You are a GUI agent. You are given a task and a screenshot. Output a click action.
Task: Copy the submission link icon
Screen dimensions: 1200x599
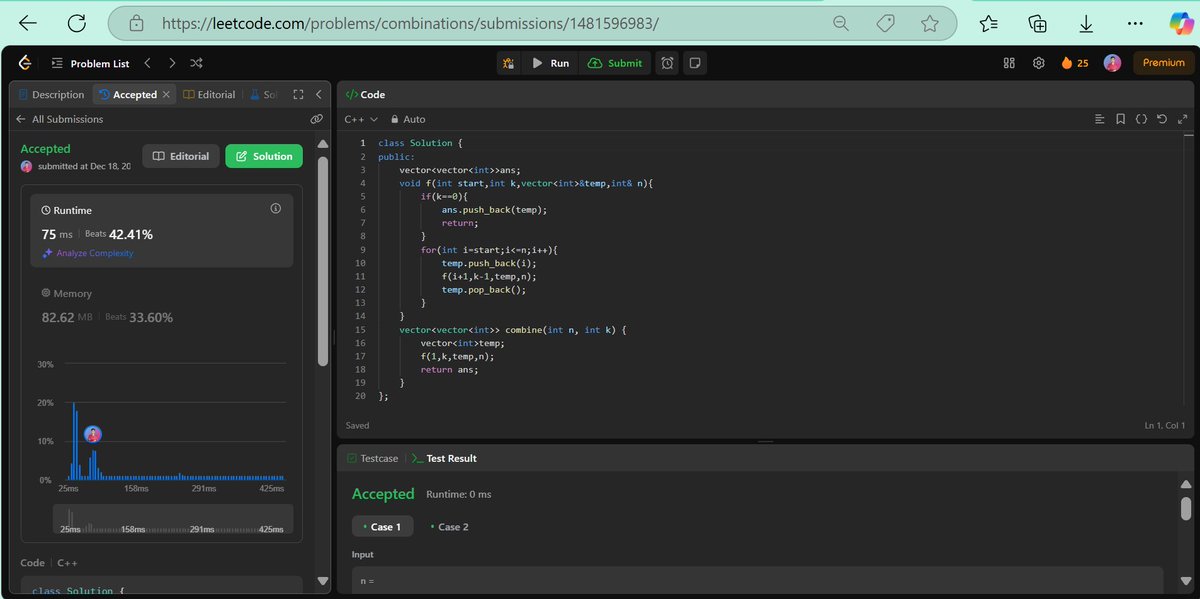click(317, 119)
